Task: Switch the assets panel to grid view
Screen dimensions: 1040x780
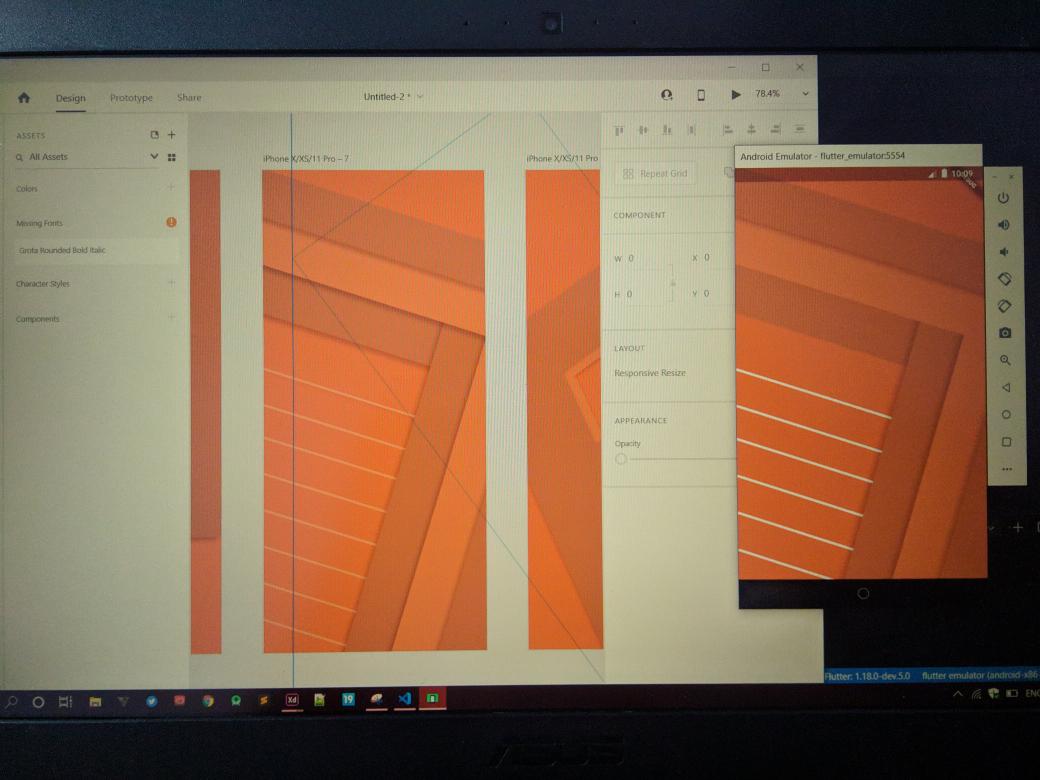Action: [172, 157]
